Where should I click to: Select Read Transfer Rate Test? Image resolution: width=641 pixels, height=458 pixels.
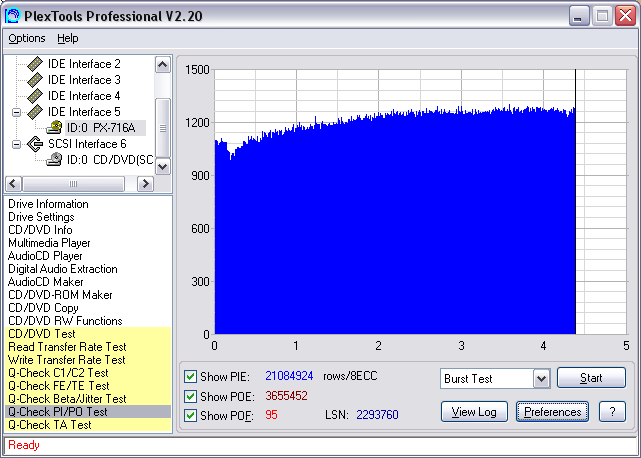88,347
